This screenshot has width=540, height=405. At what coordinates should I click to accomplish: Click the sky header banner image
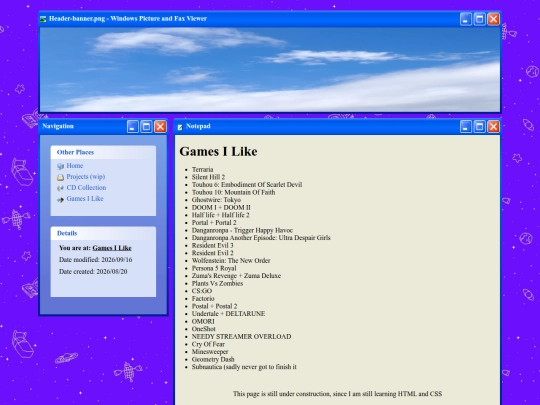[x=270, y=70]
